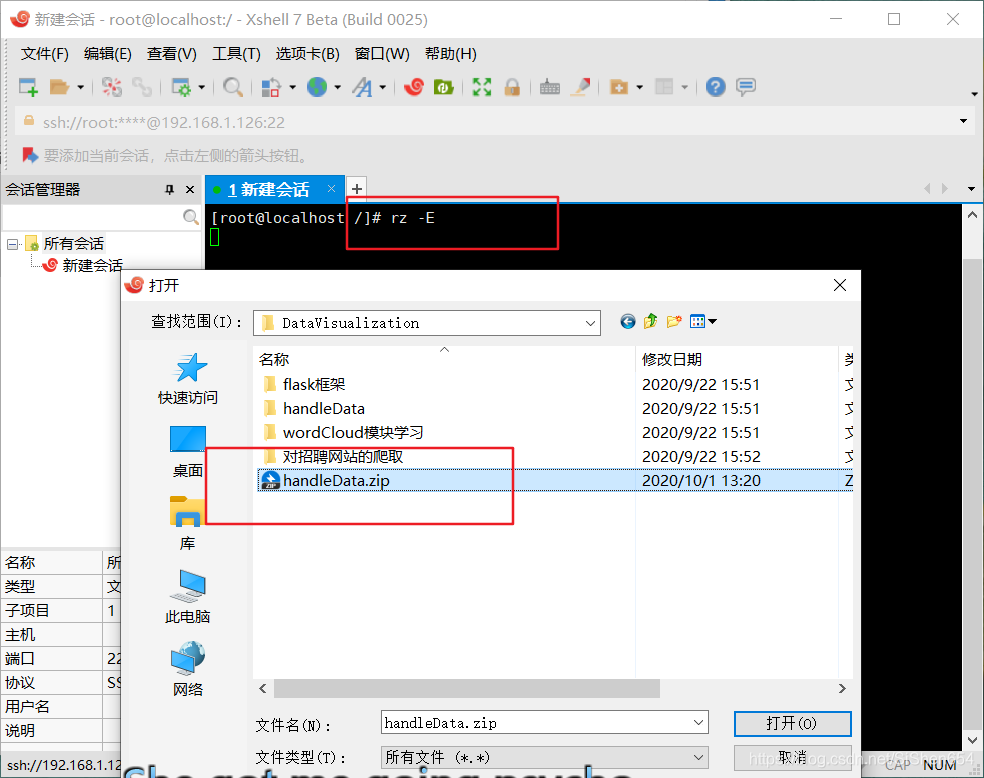The width and height of the screenshot is (984, 778).
Task: Click the Find magnifier toolbar icon
Action: (233, 87)
